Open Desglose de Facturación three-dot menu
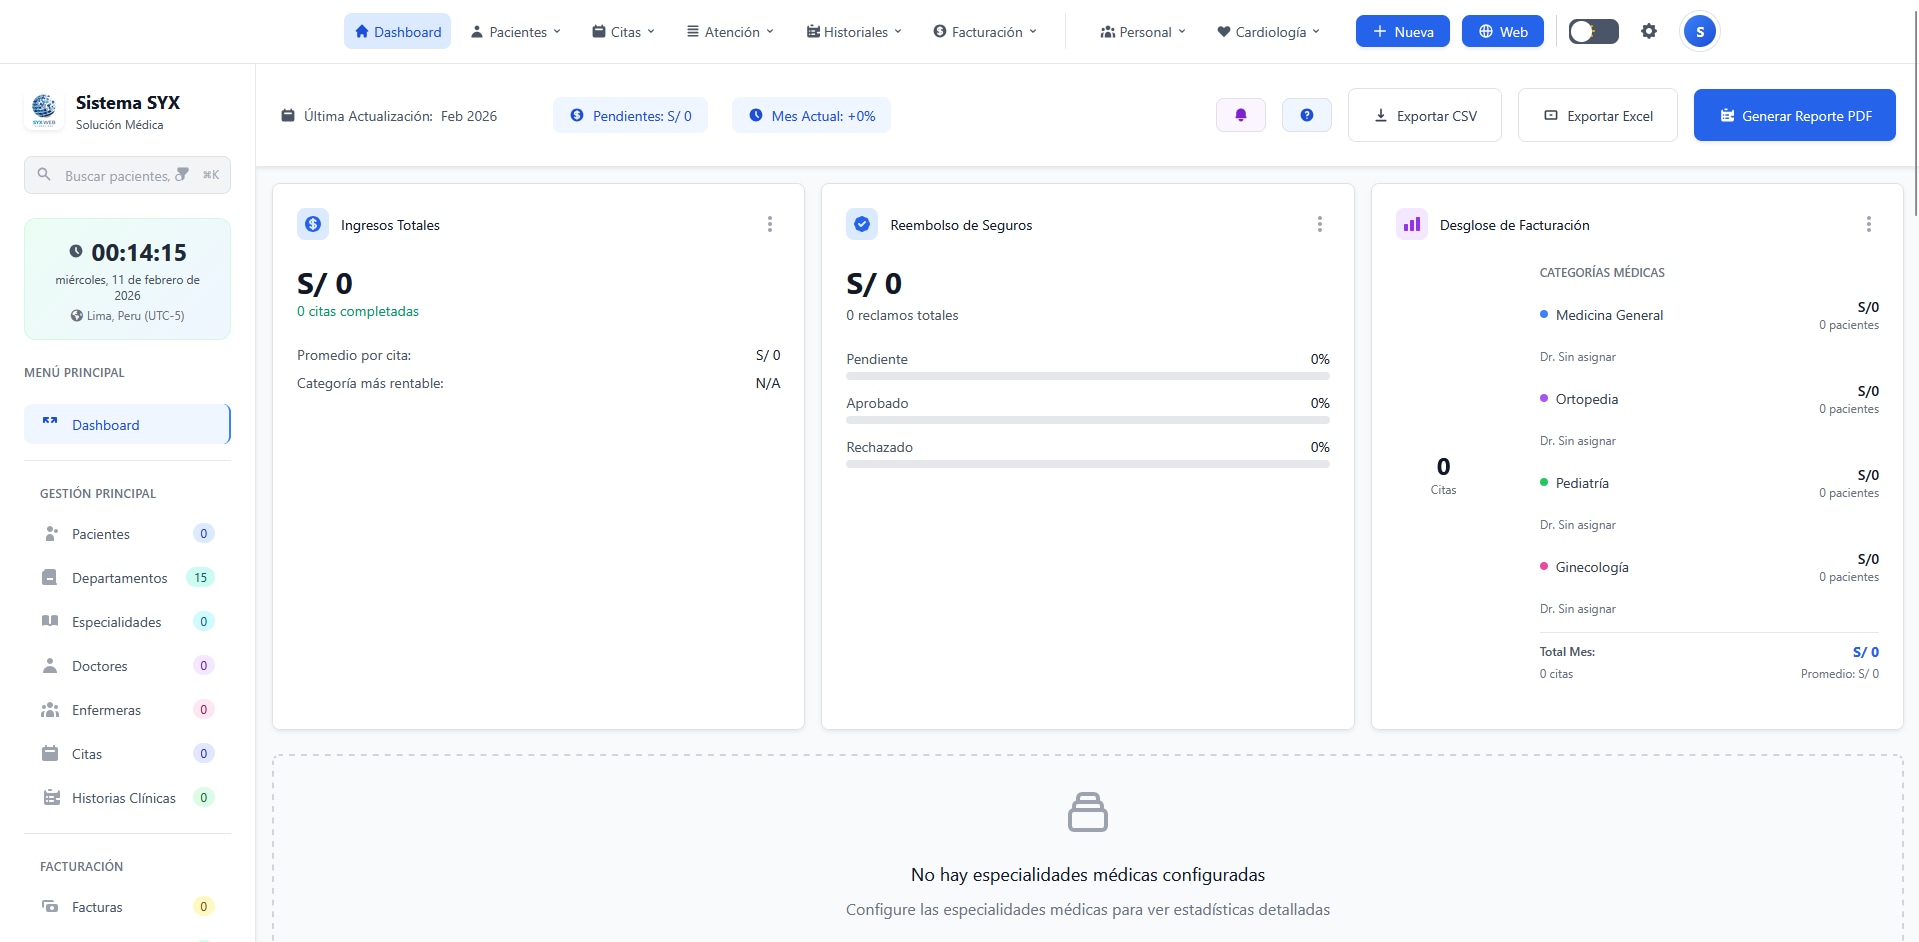1919x942 pixels. 1868,224
